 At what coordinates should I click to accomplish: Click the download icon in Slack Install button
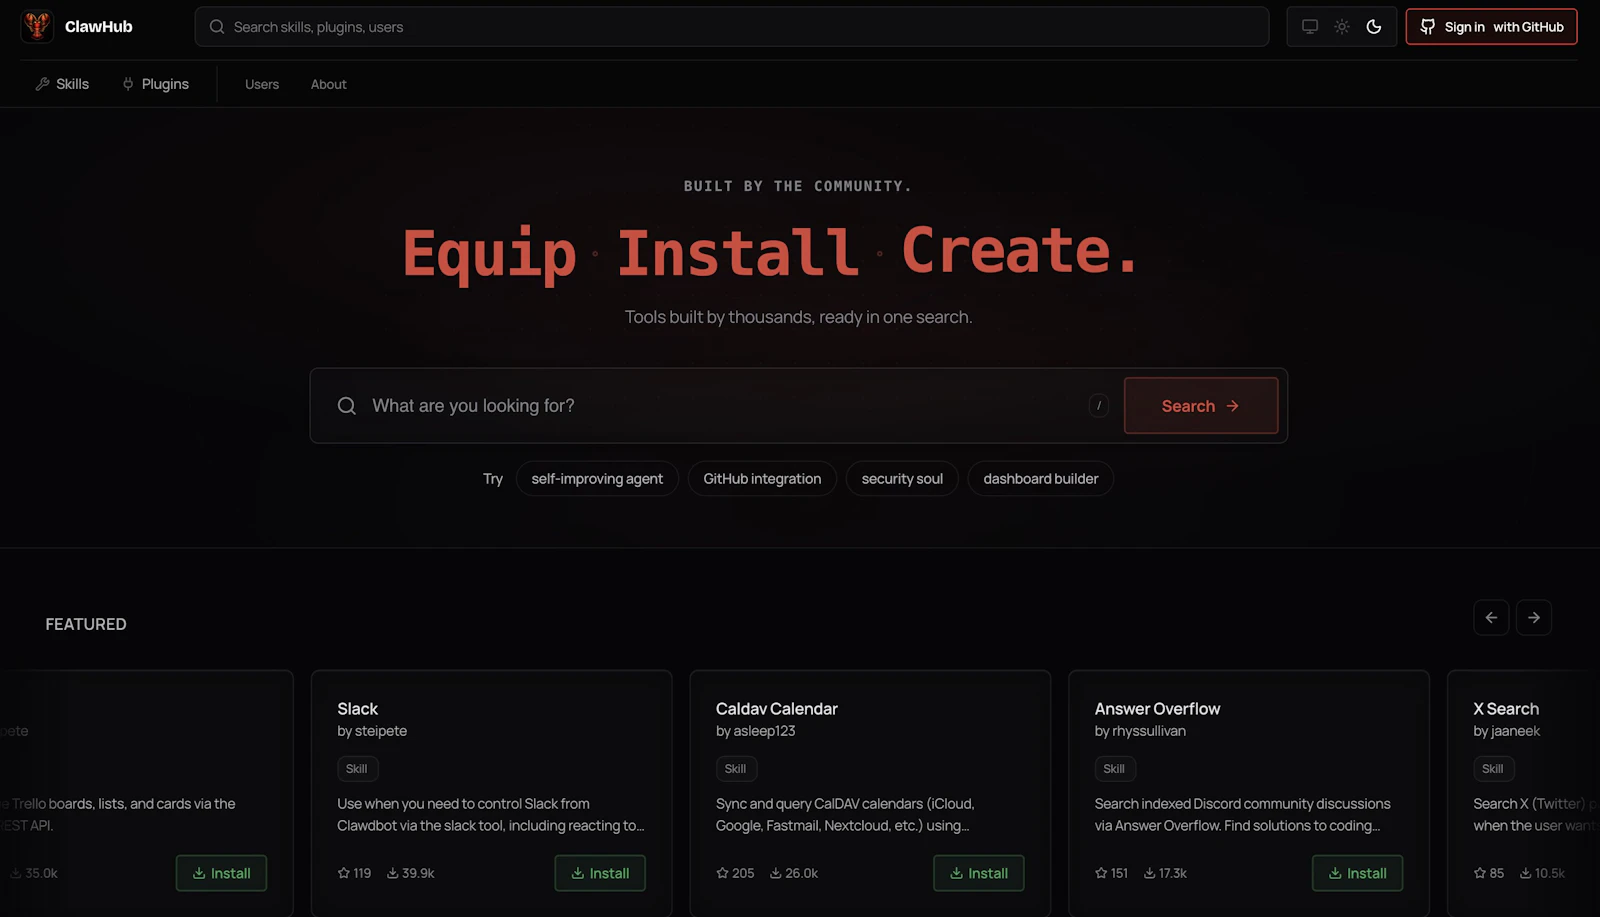[578, 873]
